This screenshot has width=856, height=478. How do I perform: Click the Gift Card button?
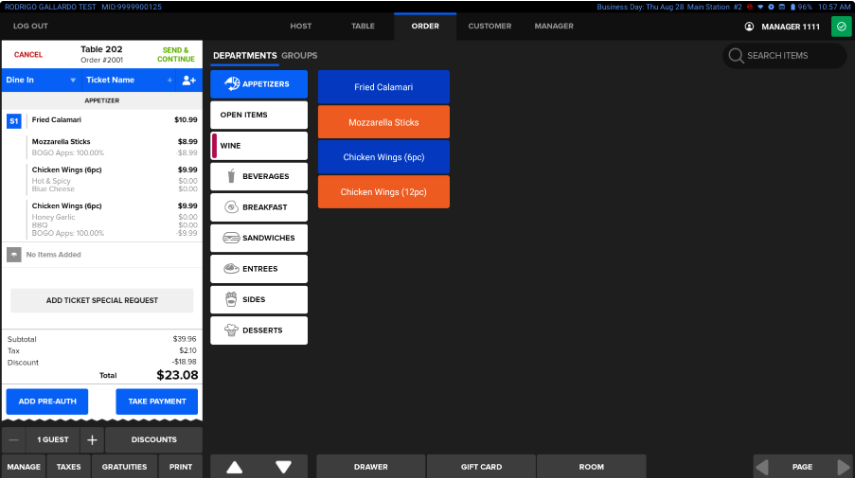(x=481, y=467)
